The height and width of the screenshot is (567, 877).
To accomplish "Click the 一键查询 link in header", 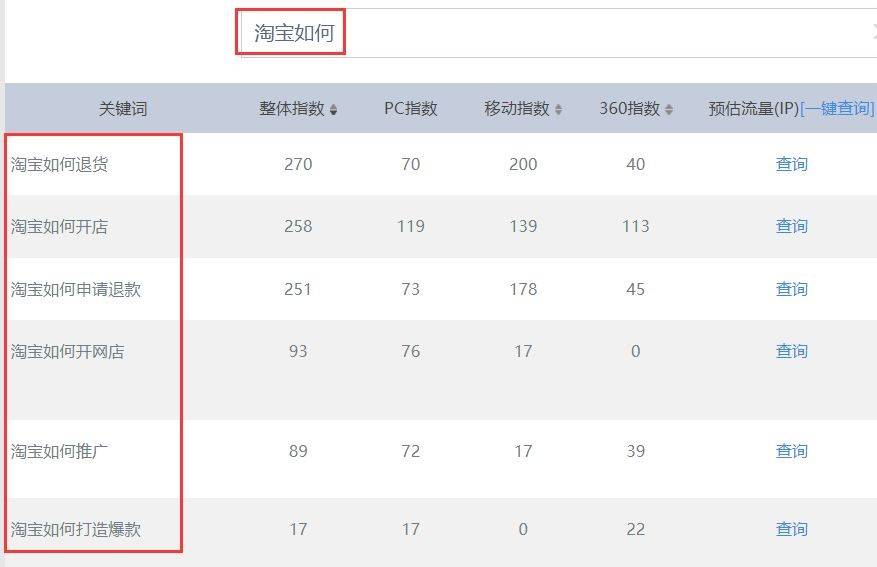I will [x=837, y=108].
